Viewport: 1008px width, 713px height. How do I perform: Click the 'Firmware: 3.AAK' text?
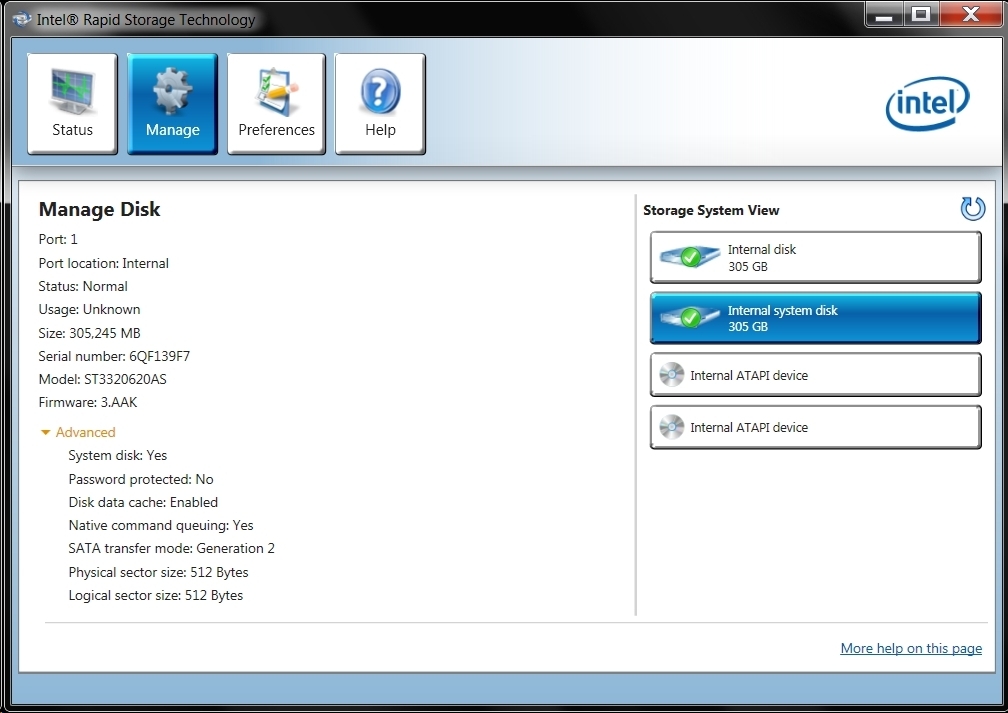point(87,402)
